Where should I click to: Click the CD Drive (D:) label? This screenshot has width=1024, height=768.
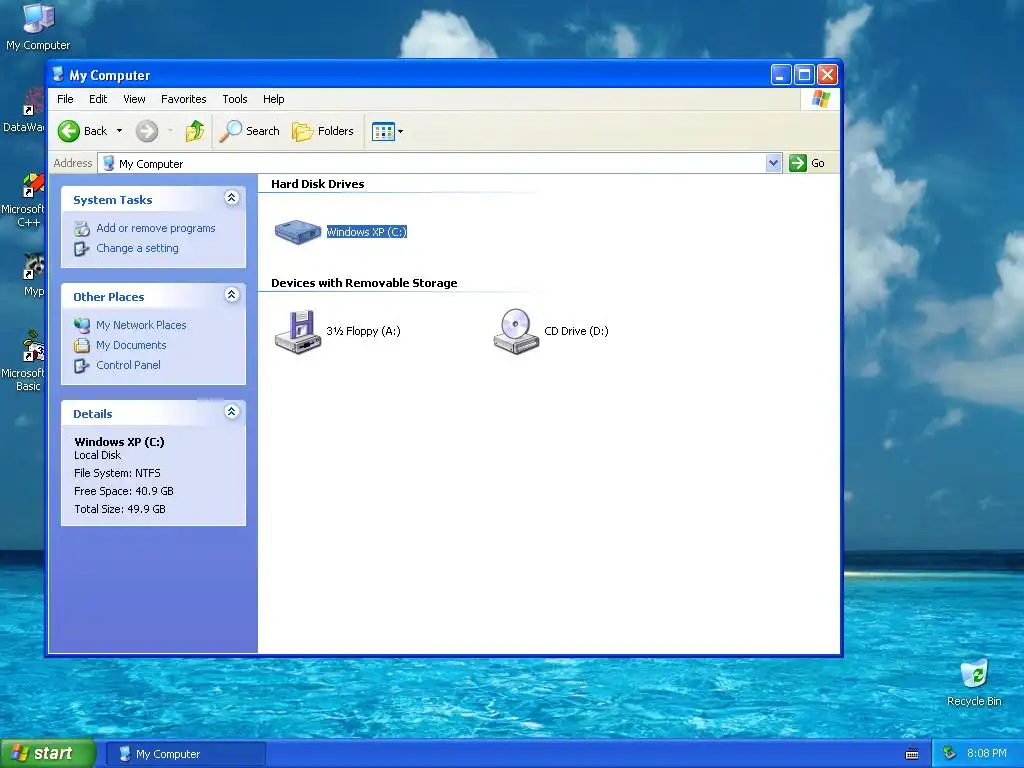coord(576,331)
